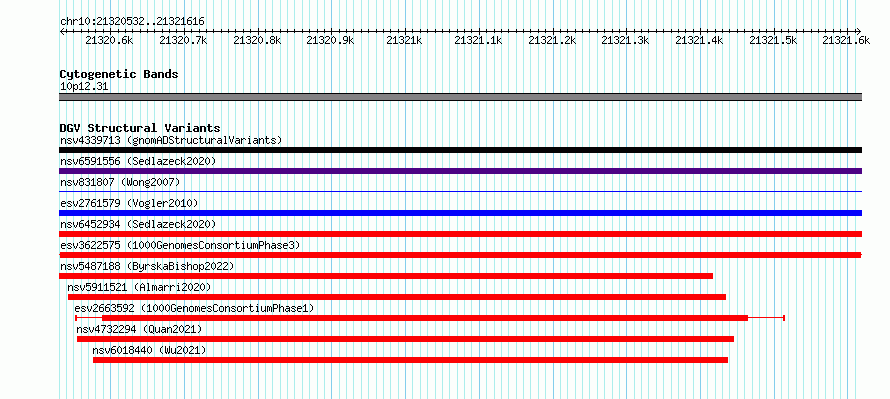Click nsv831807 (Wong2007) label
The width and height of the screenshot is (890, 399).
coord(120,182)
